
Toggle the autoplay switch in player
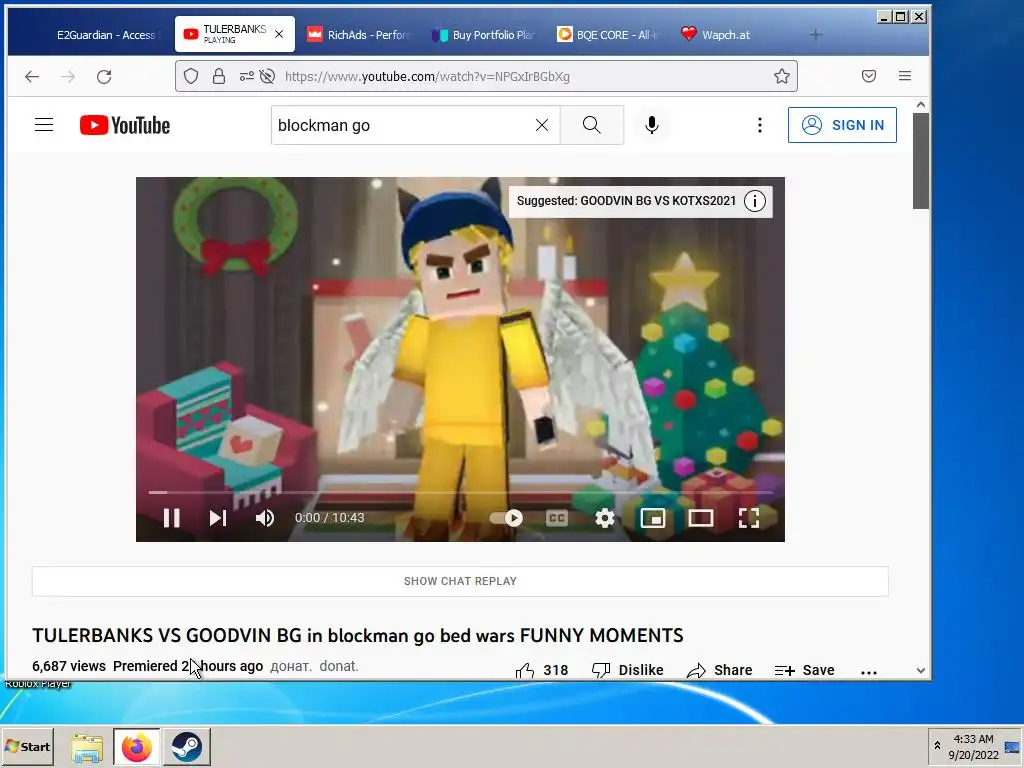507,518
